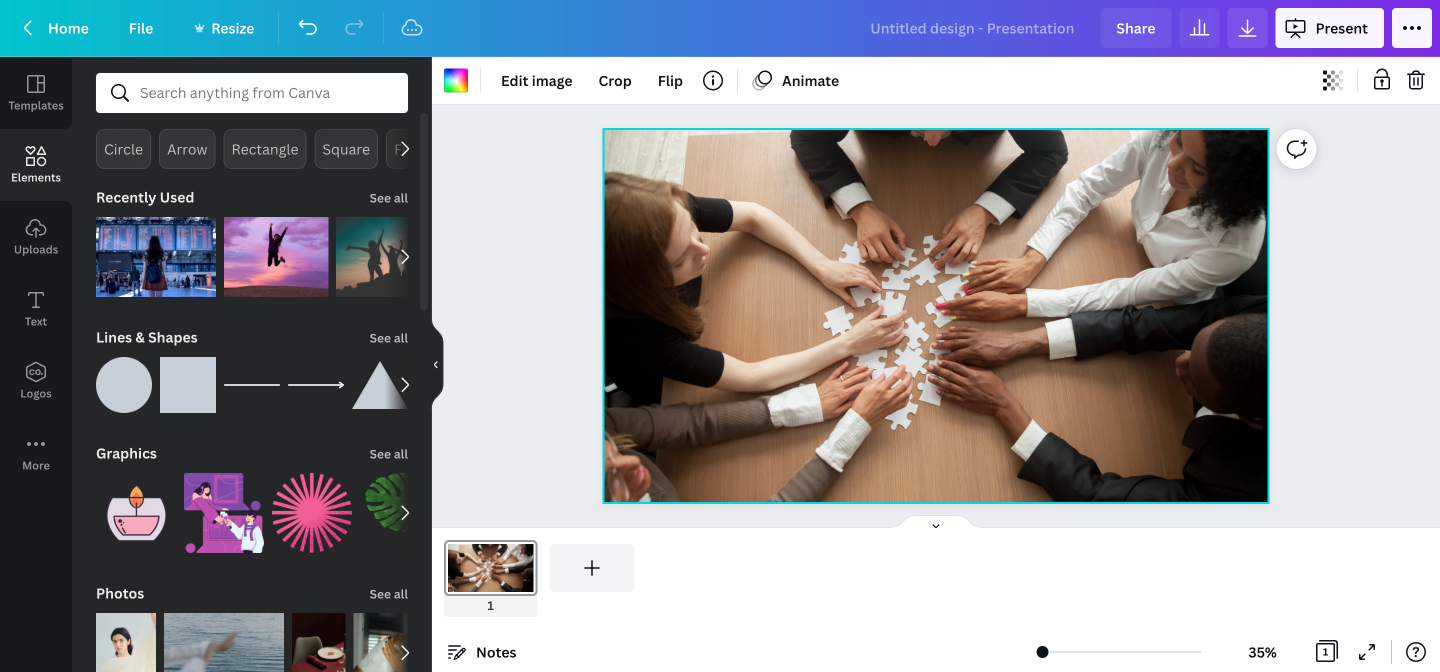This screenshot has width=1440, height=672.
Task: Add the arrow line shape
Action: click(316, 385)
